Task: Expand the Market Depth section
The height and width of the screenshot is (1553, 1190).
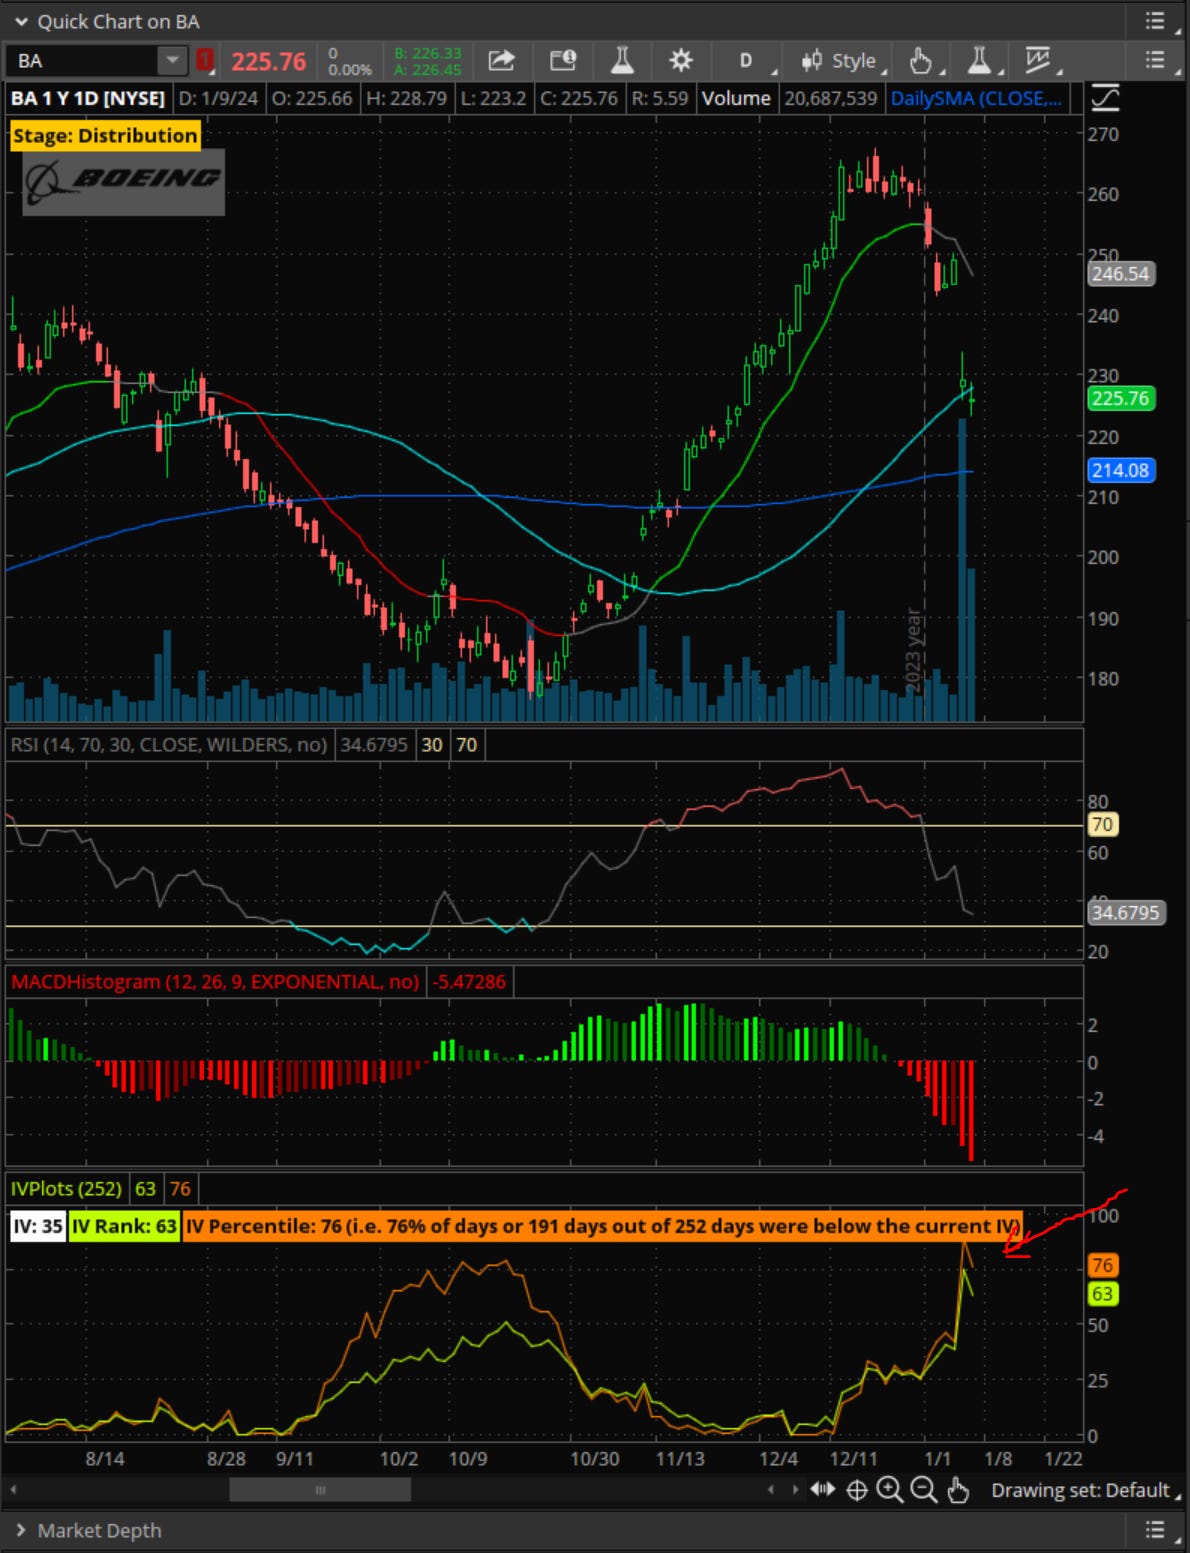Action: pyautogui.click(x=20, y=1530)
